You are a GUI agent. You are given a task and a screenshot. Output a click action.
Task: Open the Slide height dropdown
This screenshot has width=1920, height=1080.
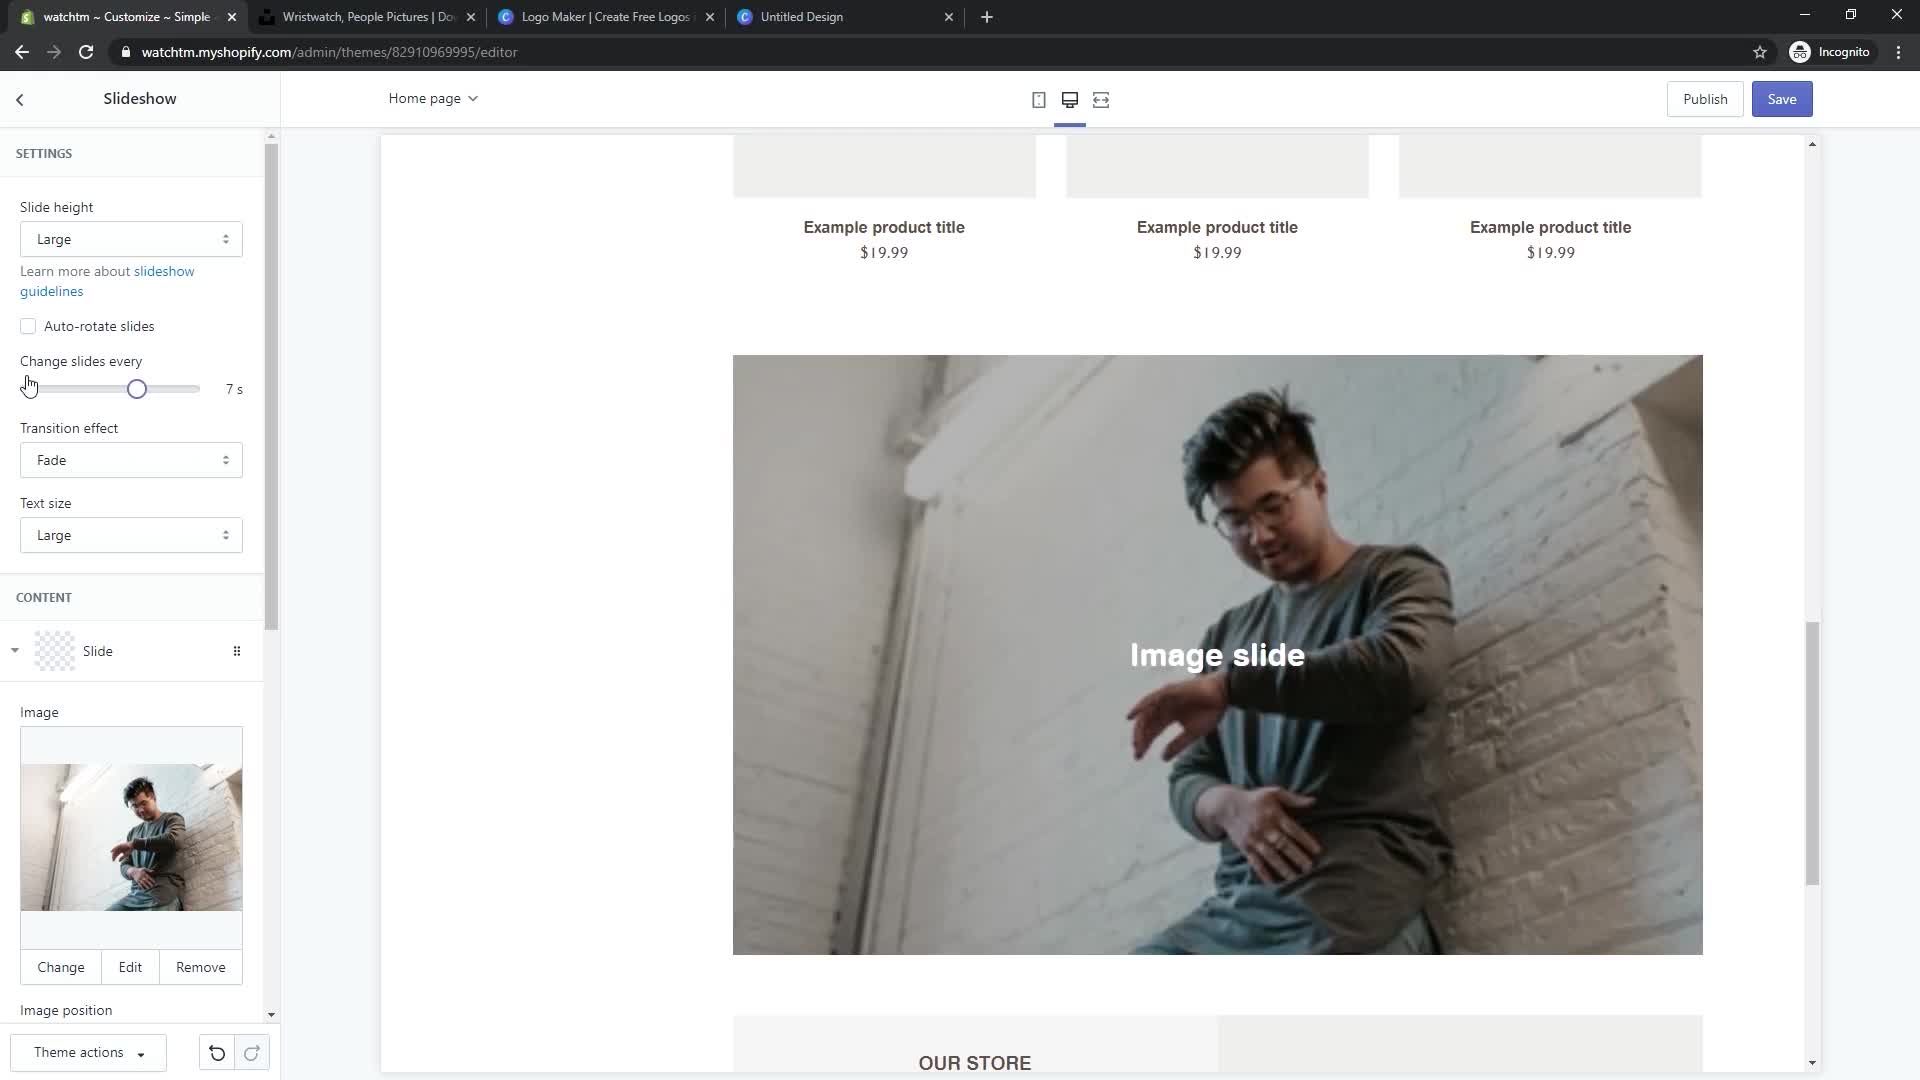point(131,239)
